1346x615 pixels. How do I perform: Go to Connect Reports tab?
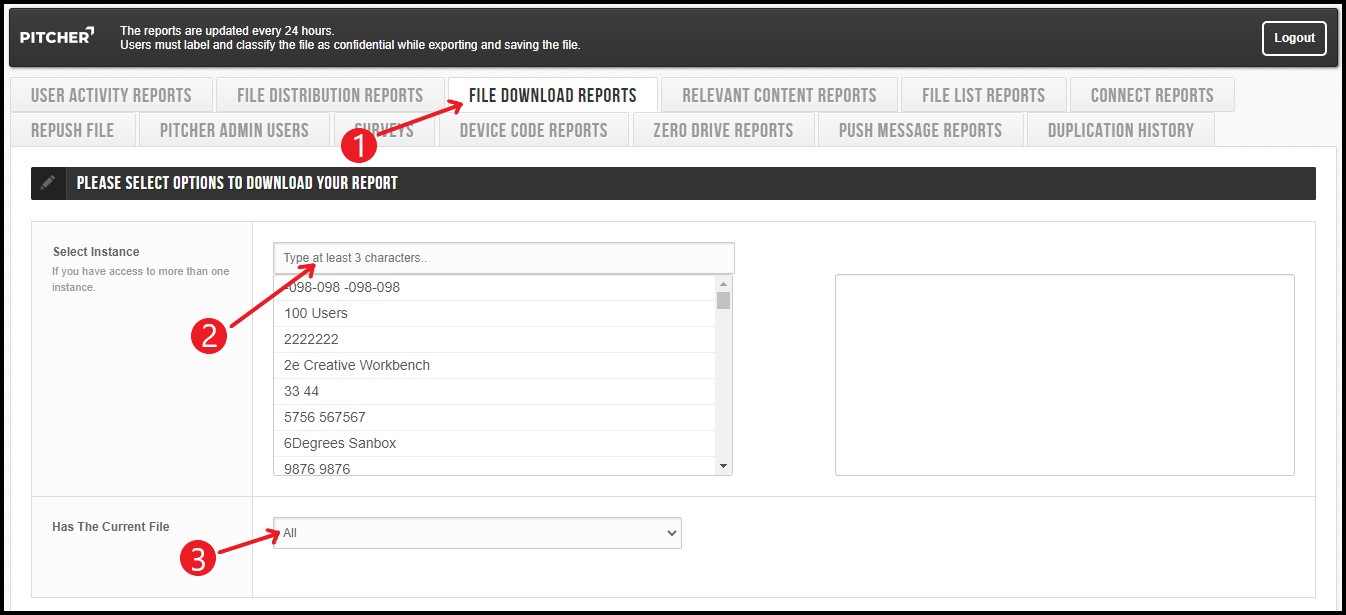(x=1152, y=96)
